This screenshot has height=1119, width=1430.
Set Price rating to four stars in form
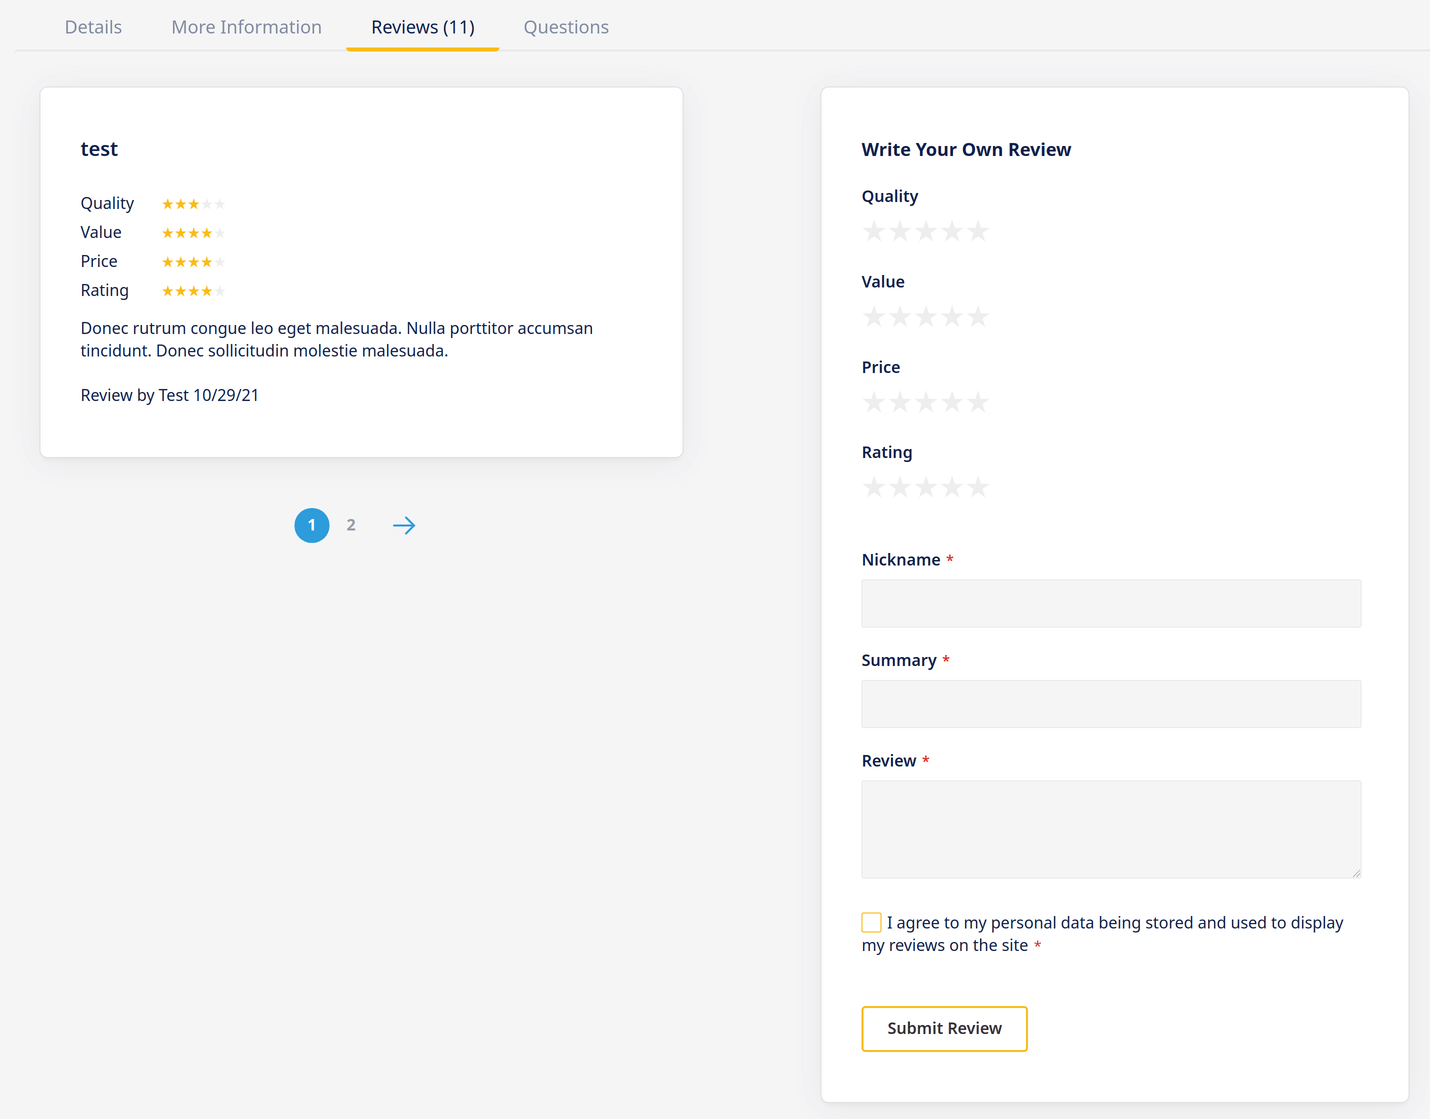click(952, 402)
